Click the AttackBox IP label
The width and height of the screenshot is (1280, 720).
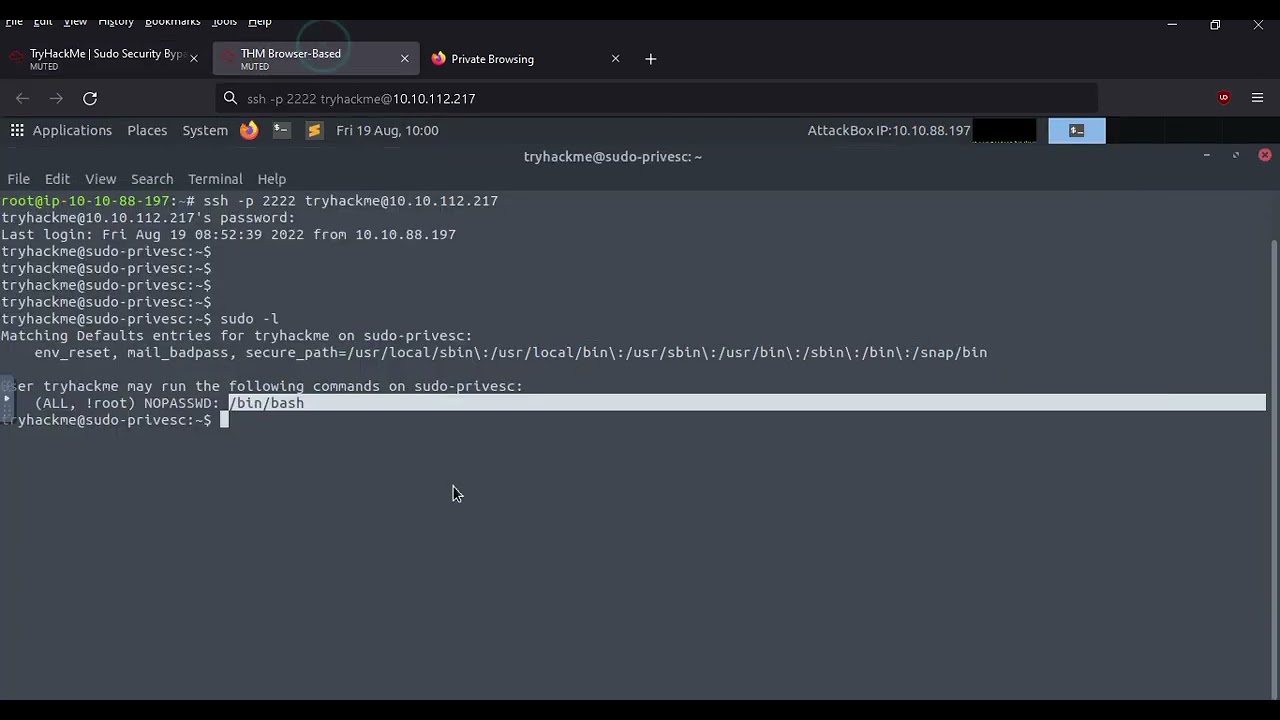click(x=889, y=130)
